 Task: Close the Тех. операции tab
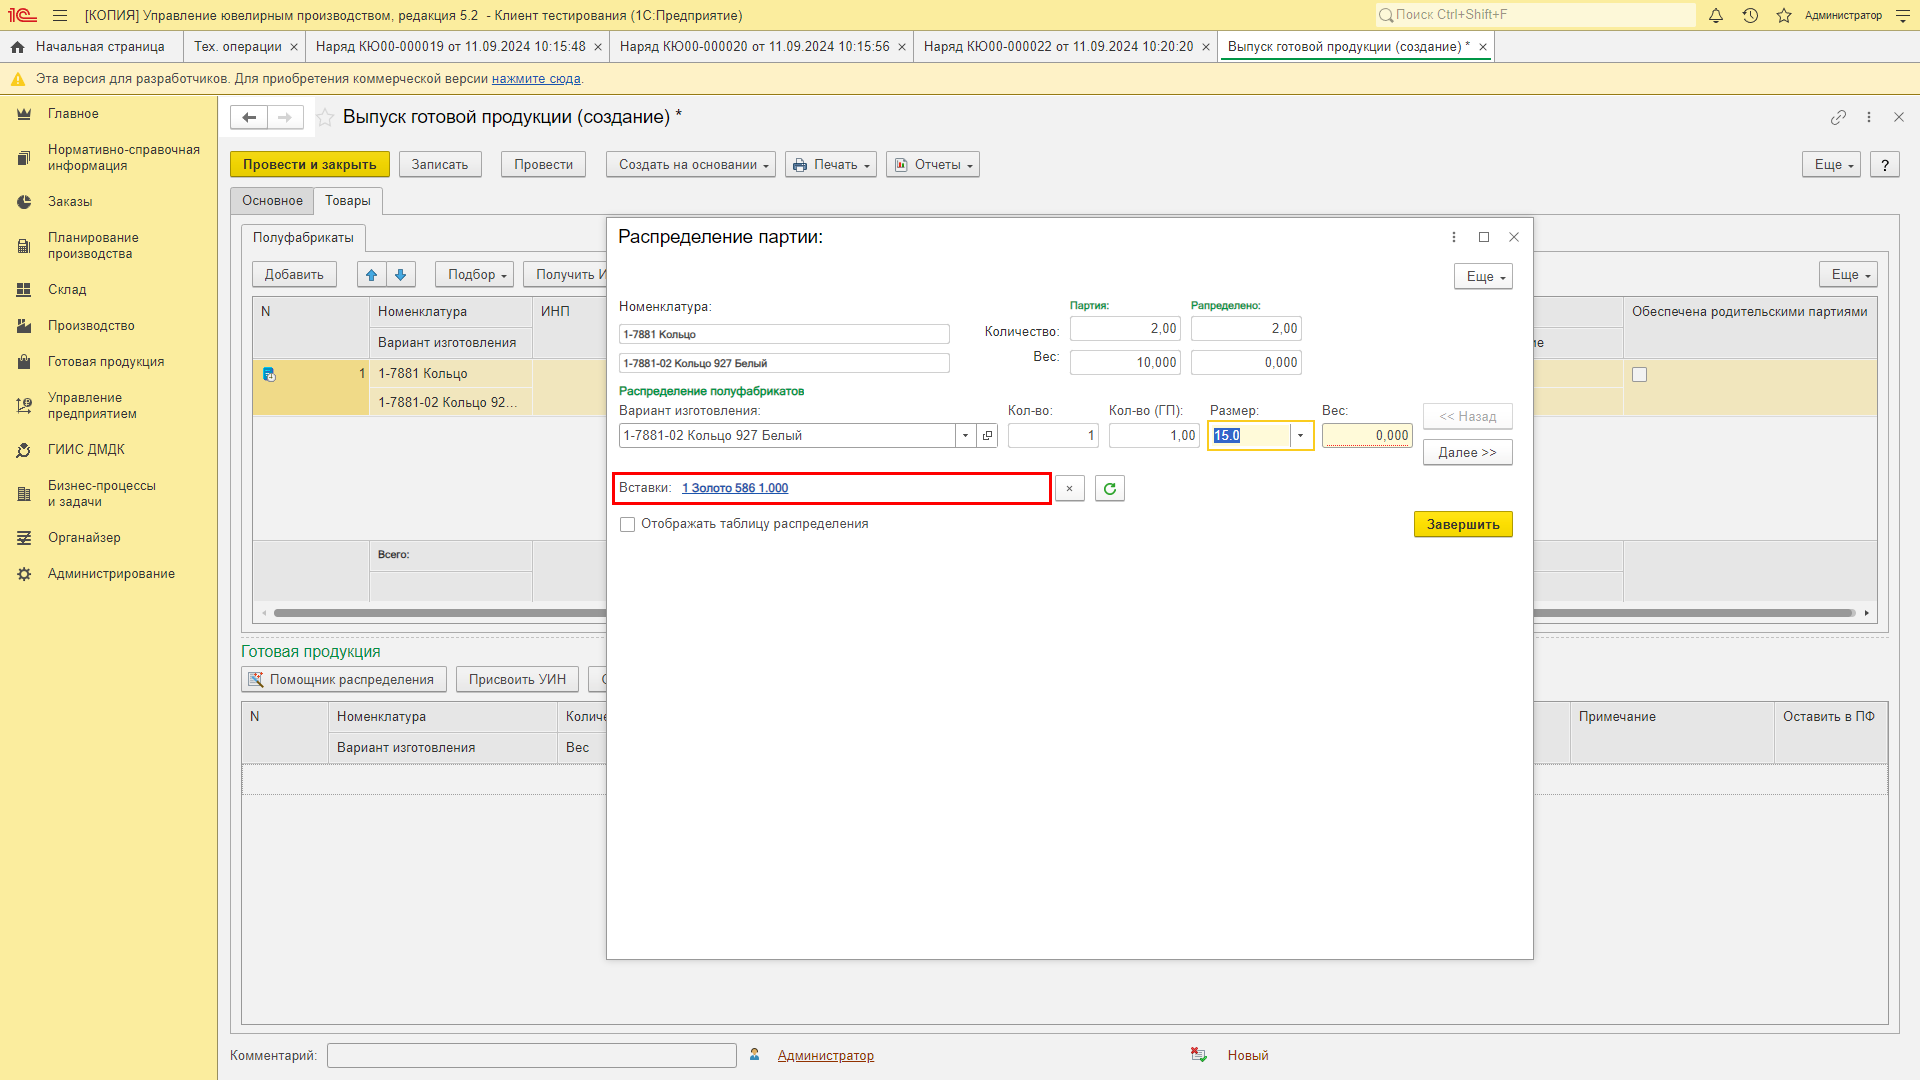point(294,47)
